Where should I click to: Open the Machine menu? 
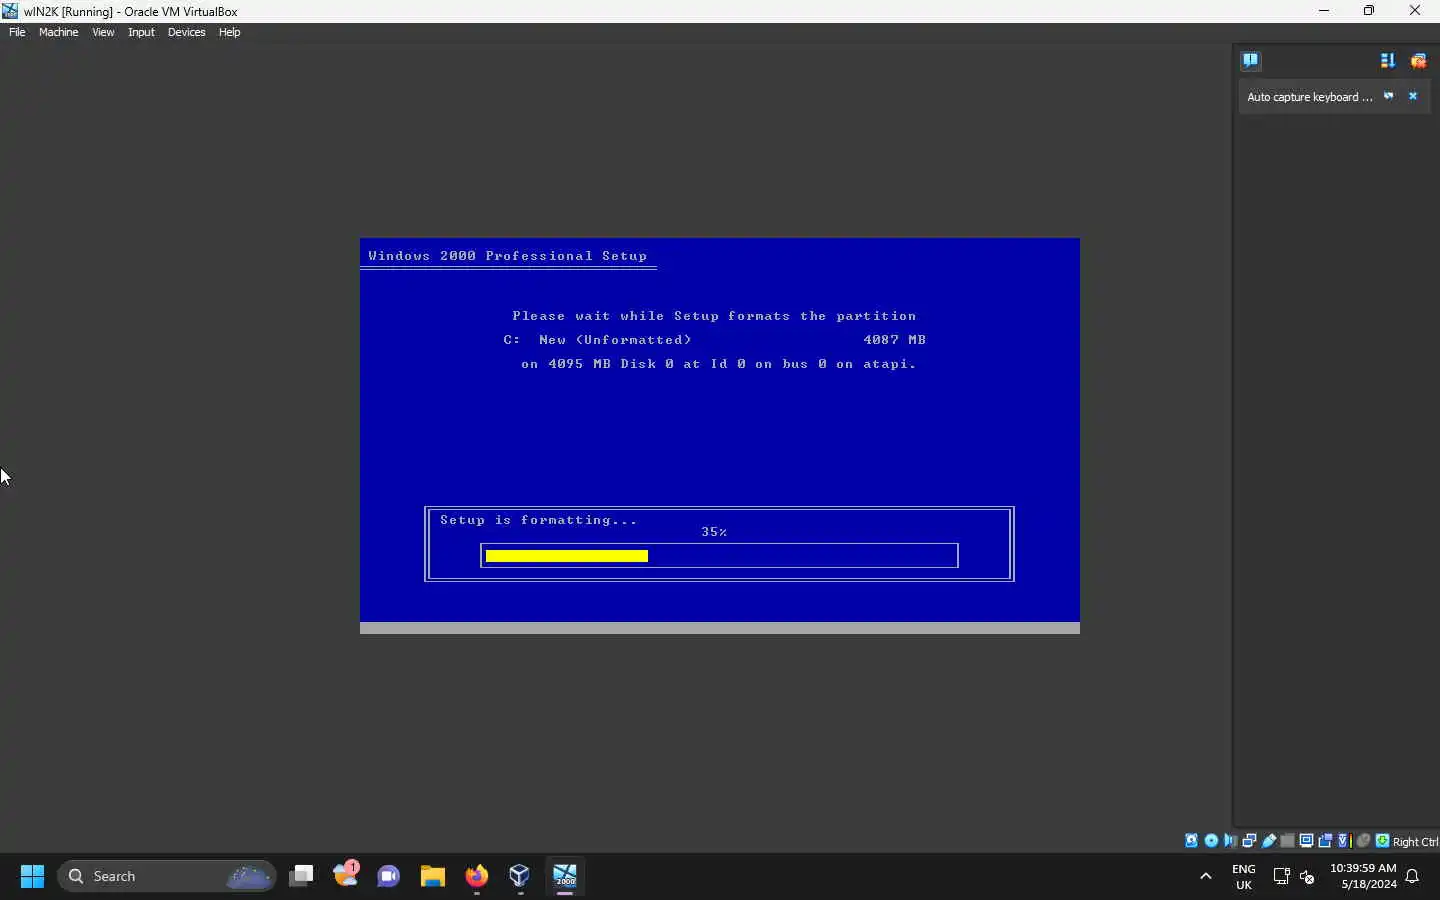(58, 32)
